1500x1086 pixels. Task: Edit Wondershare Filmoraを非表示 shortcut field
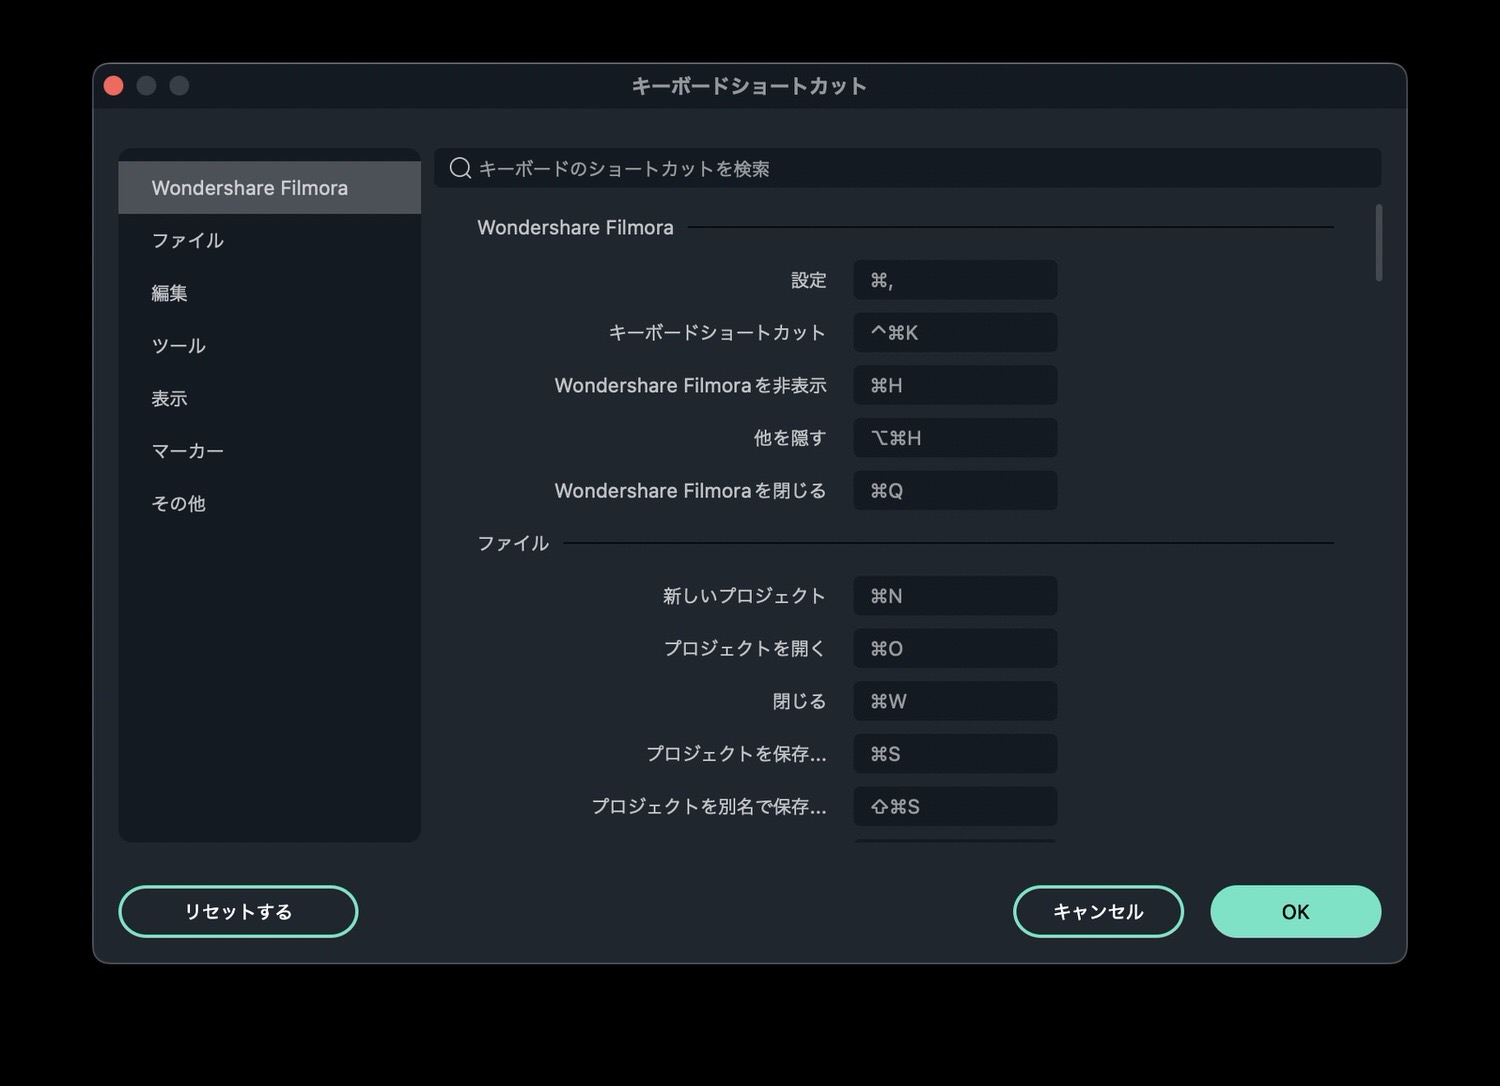point(955,385)
